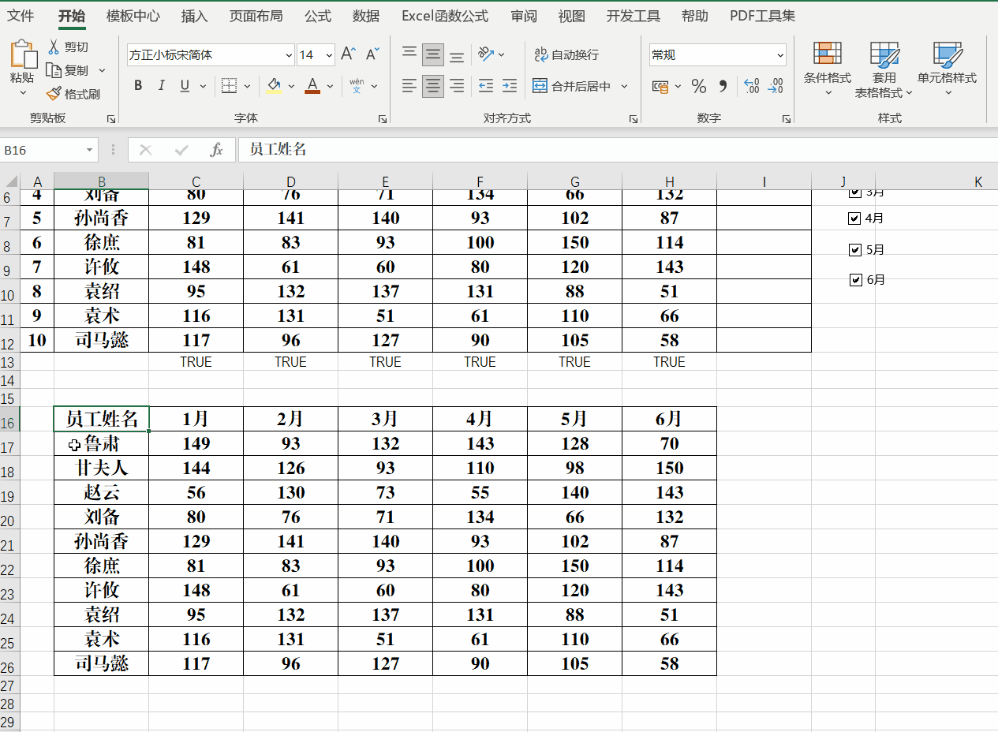The image size is (998, 732).
Task: Open Format as Table (套用表格格式)
Action: 883,69
